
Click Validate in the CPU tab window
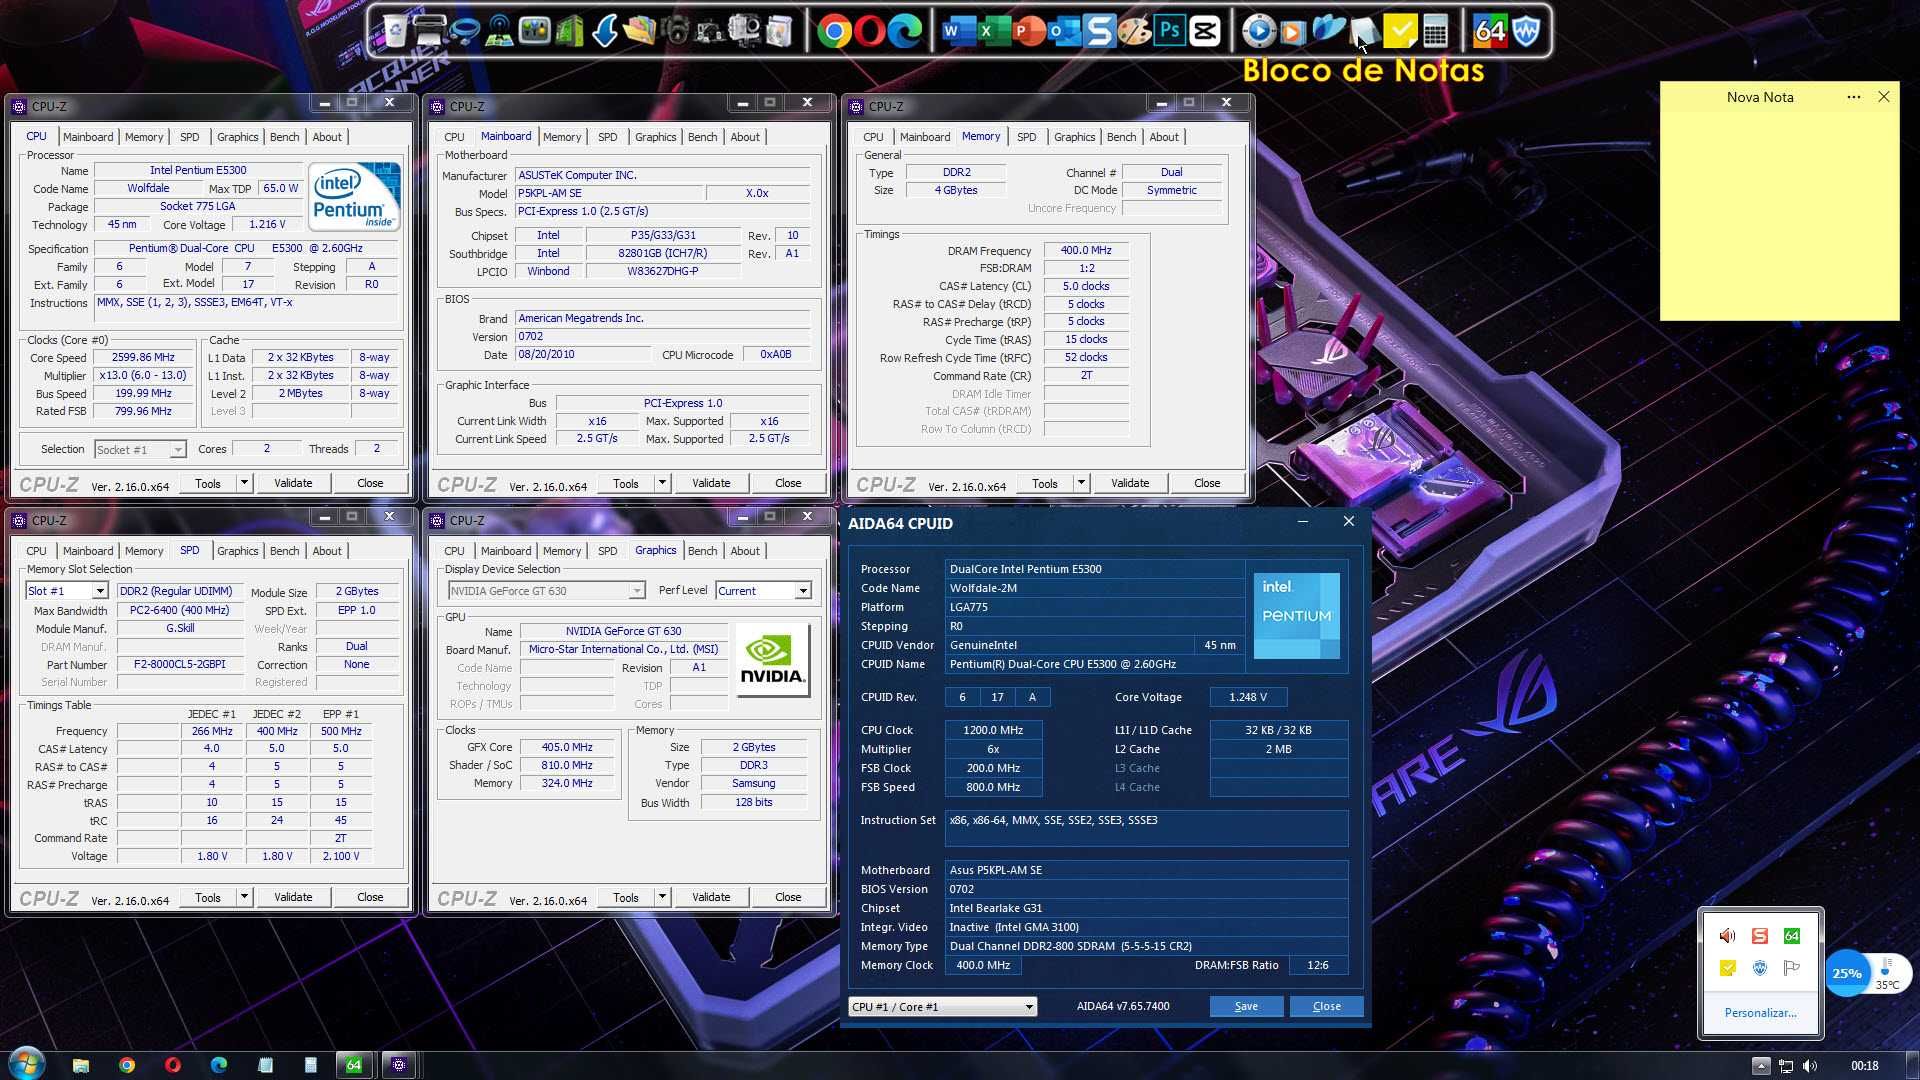click(x=293, y=483)
